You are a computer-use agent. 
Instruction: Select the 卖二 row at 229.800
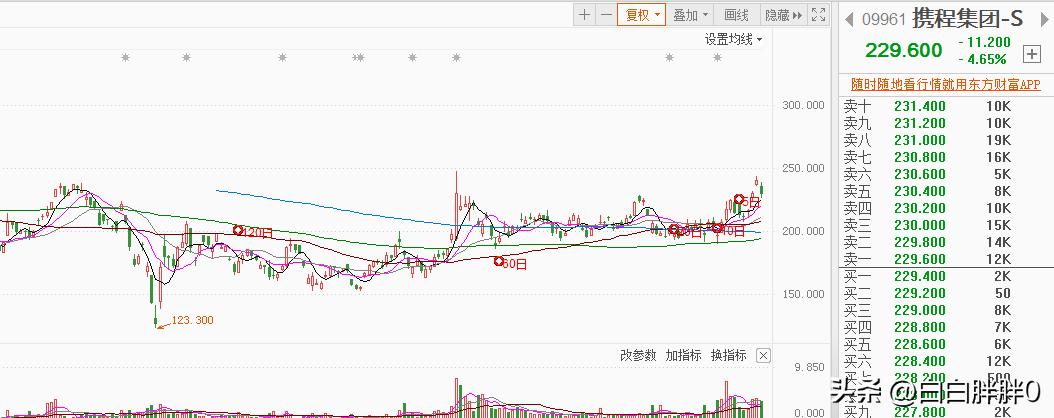pyautogui.click(x=946, y=243)
